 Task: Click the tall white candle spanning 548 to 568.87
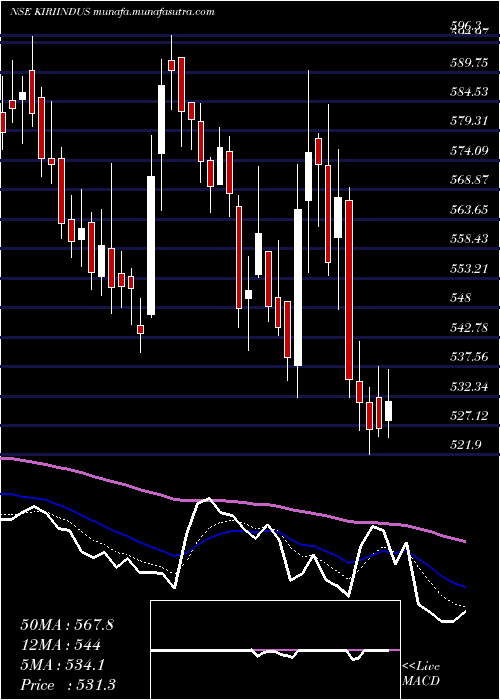coord(151,246)
